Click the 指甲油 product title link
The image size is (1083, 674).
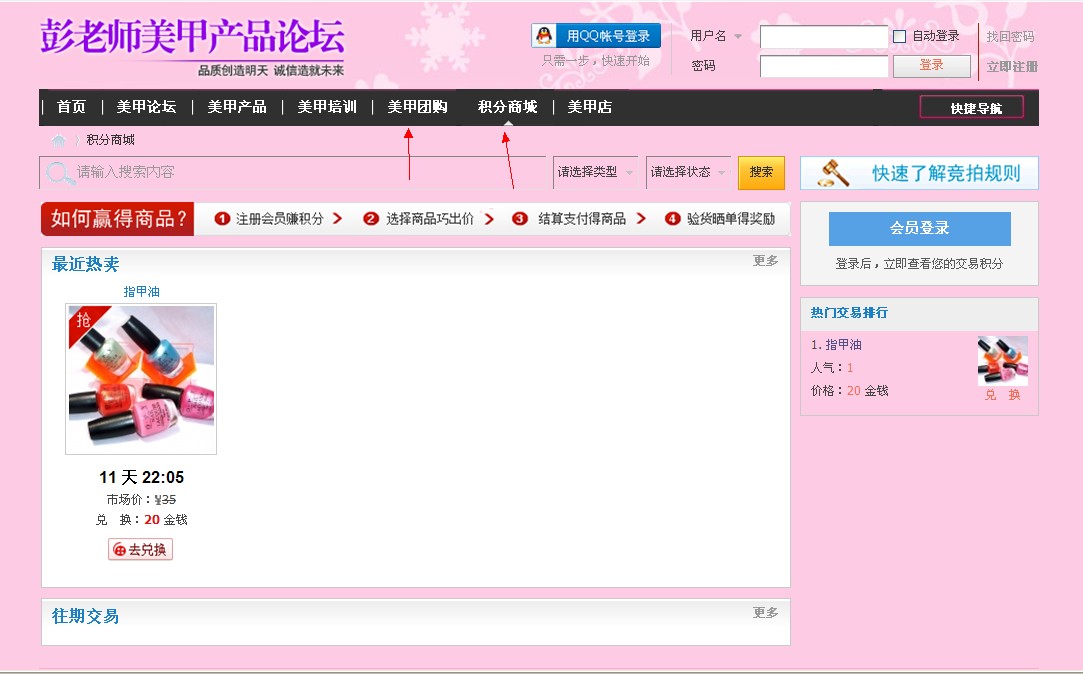coord(141,291)
